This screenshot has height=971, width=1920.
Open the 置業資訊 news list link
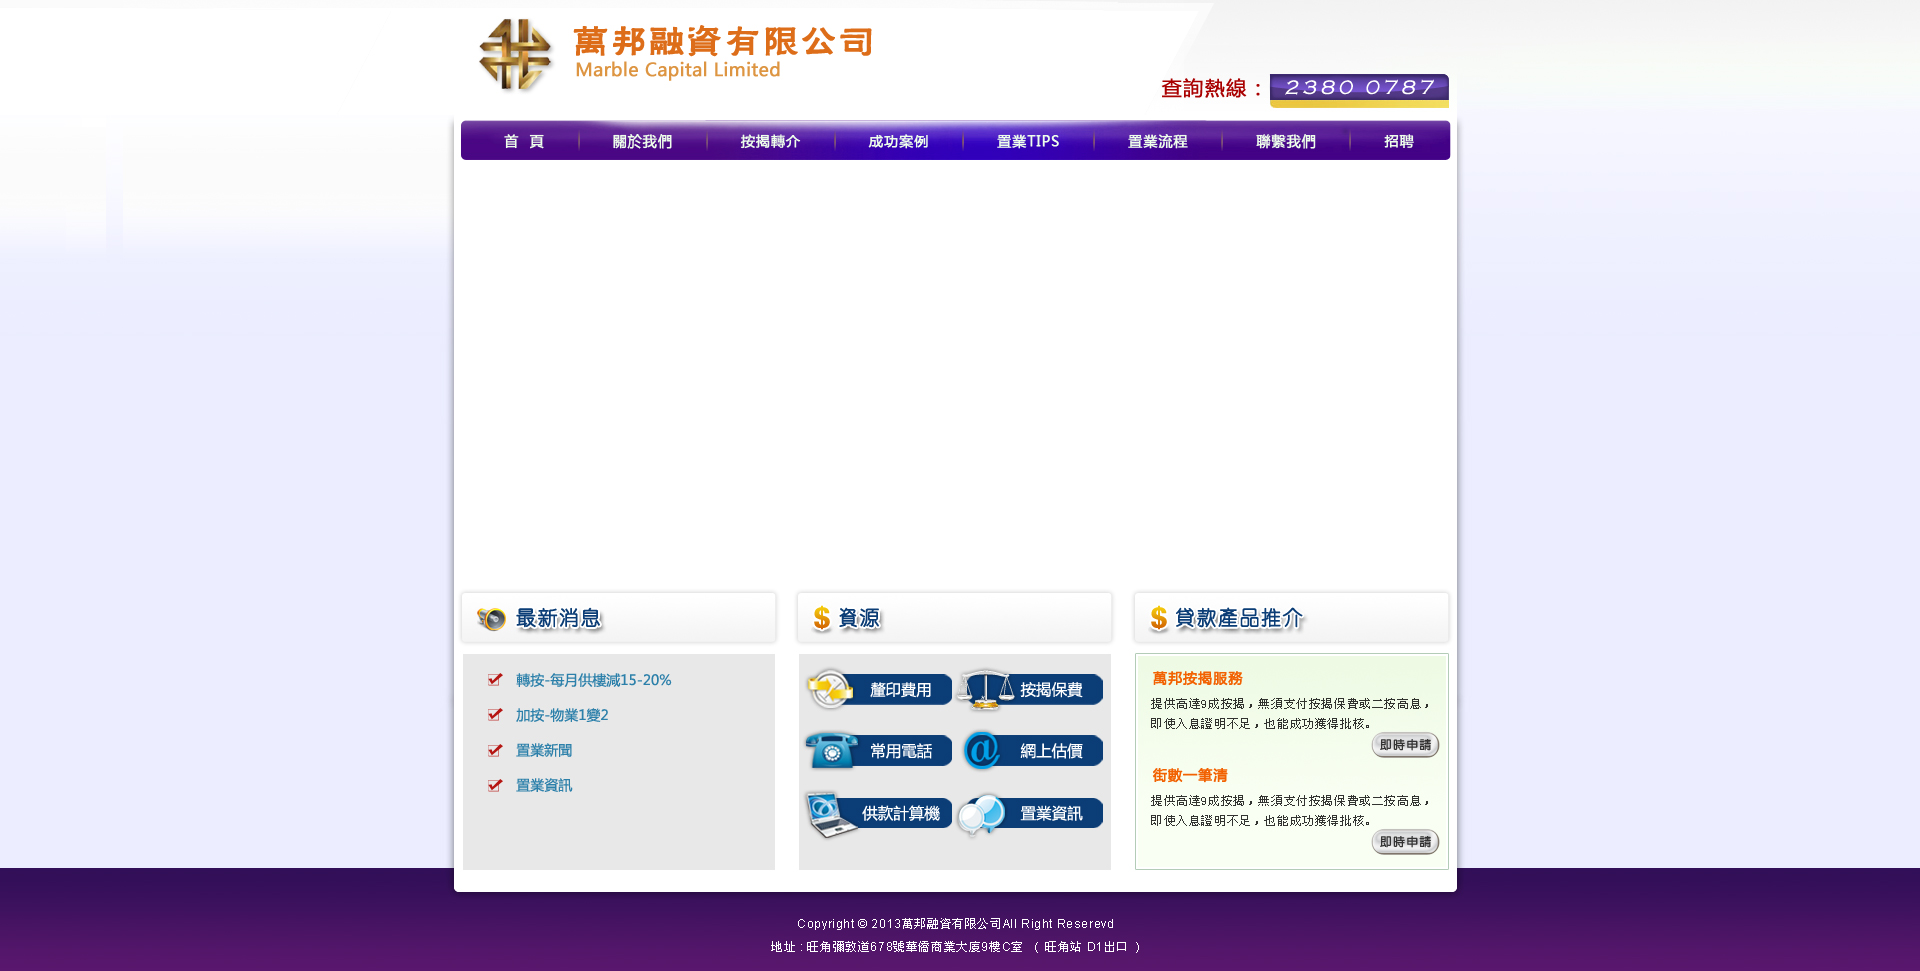coord(544,786)
